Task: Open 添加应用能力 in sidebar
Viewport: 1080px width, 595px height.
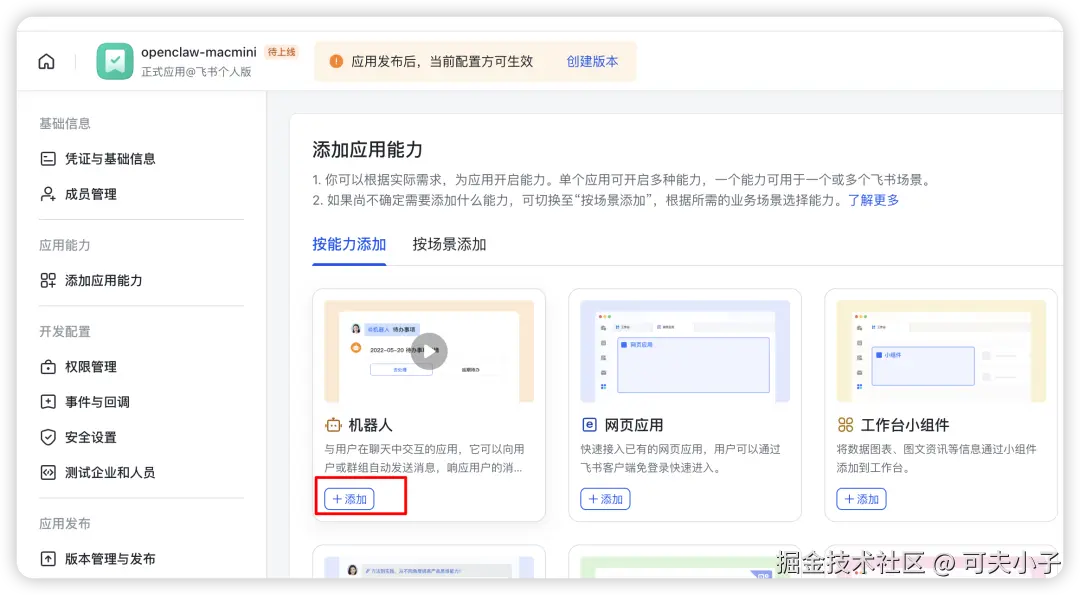Action: coord(103,280)
